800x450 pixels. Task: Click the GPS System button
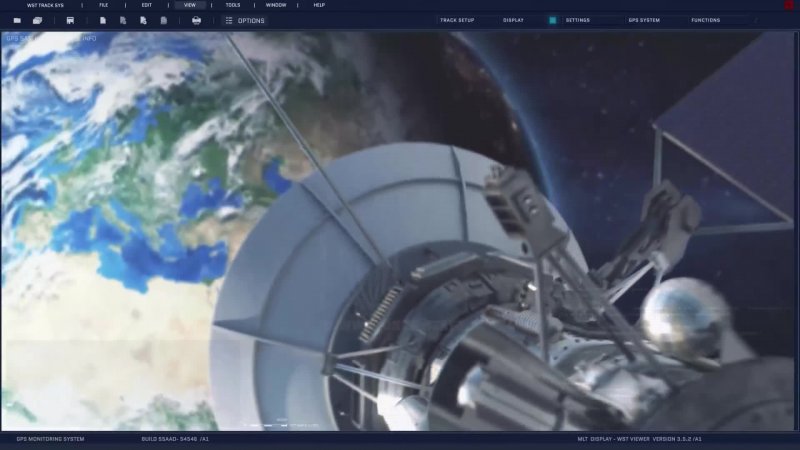[x=644, y=20]
